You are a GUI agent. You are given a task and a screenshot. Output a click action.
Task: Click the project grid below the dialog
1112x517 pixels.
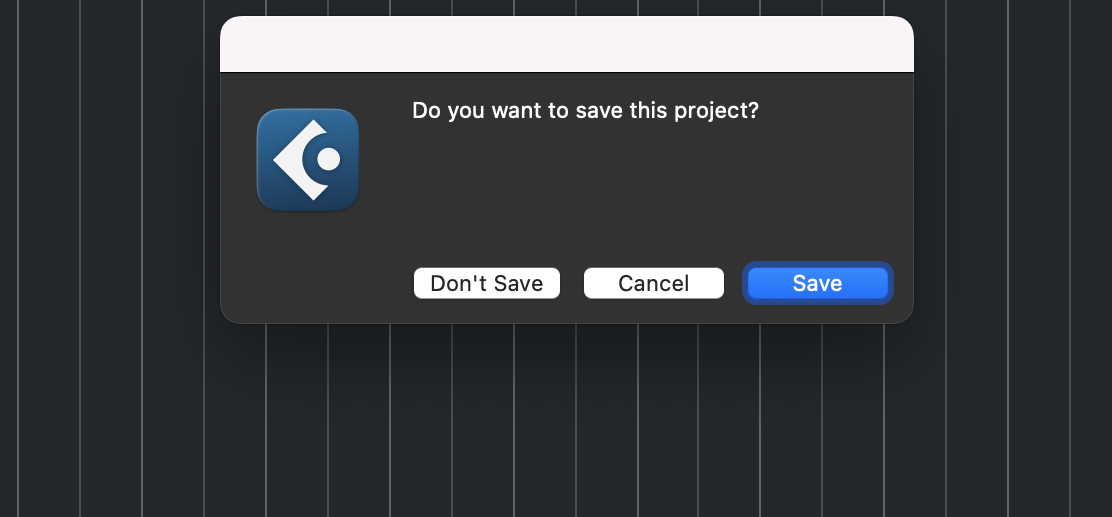coord(566,420)
